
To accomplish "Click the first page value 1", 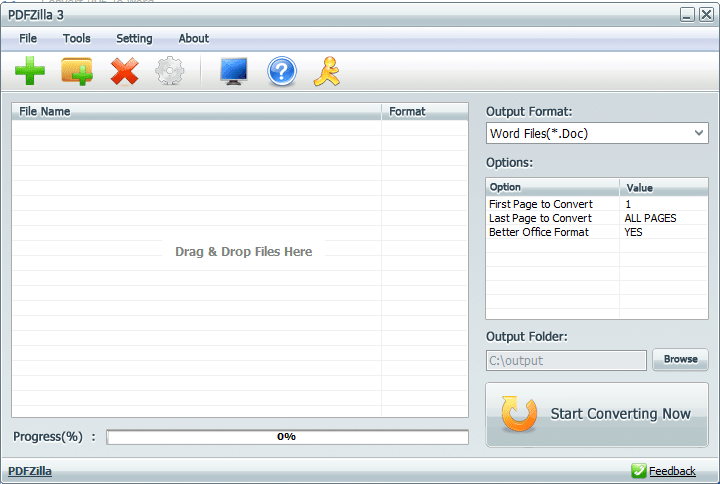I will coord(628,204).
